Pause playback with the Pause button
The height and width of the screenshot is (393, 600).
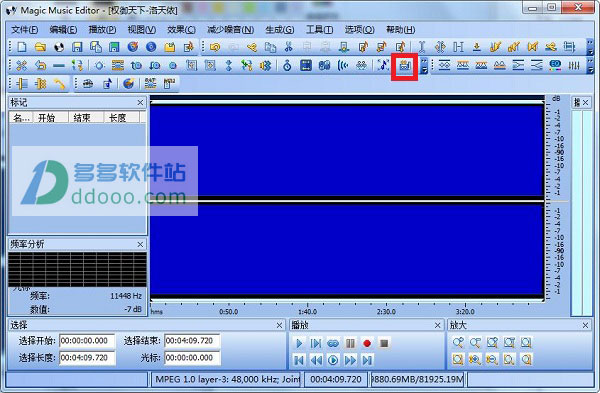pyautogui.click(x=350, y=343)
